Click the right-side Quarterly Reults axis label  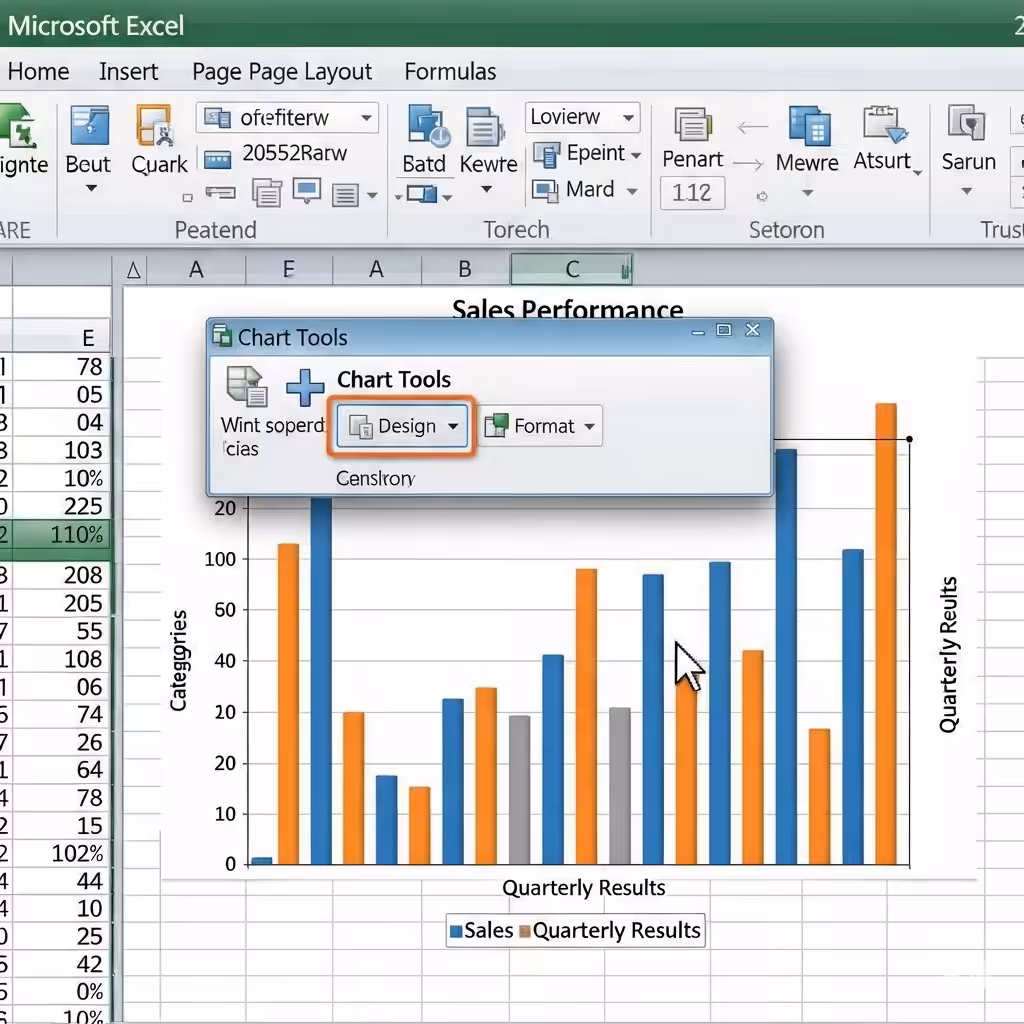[948, 654]
